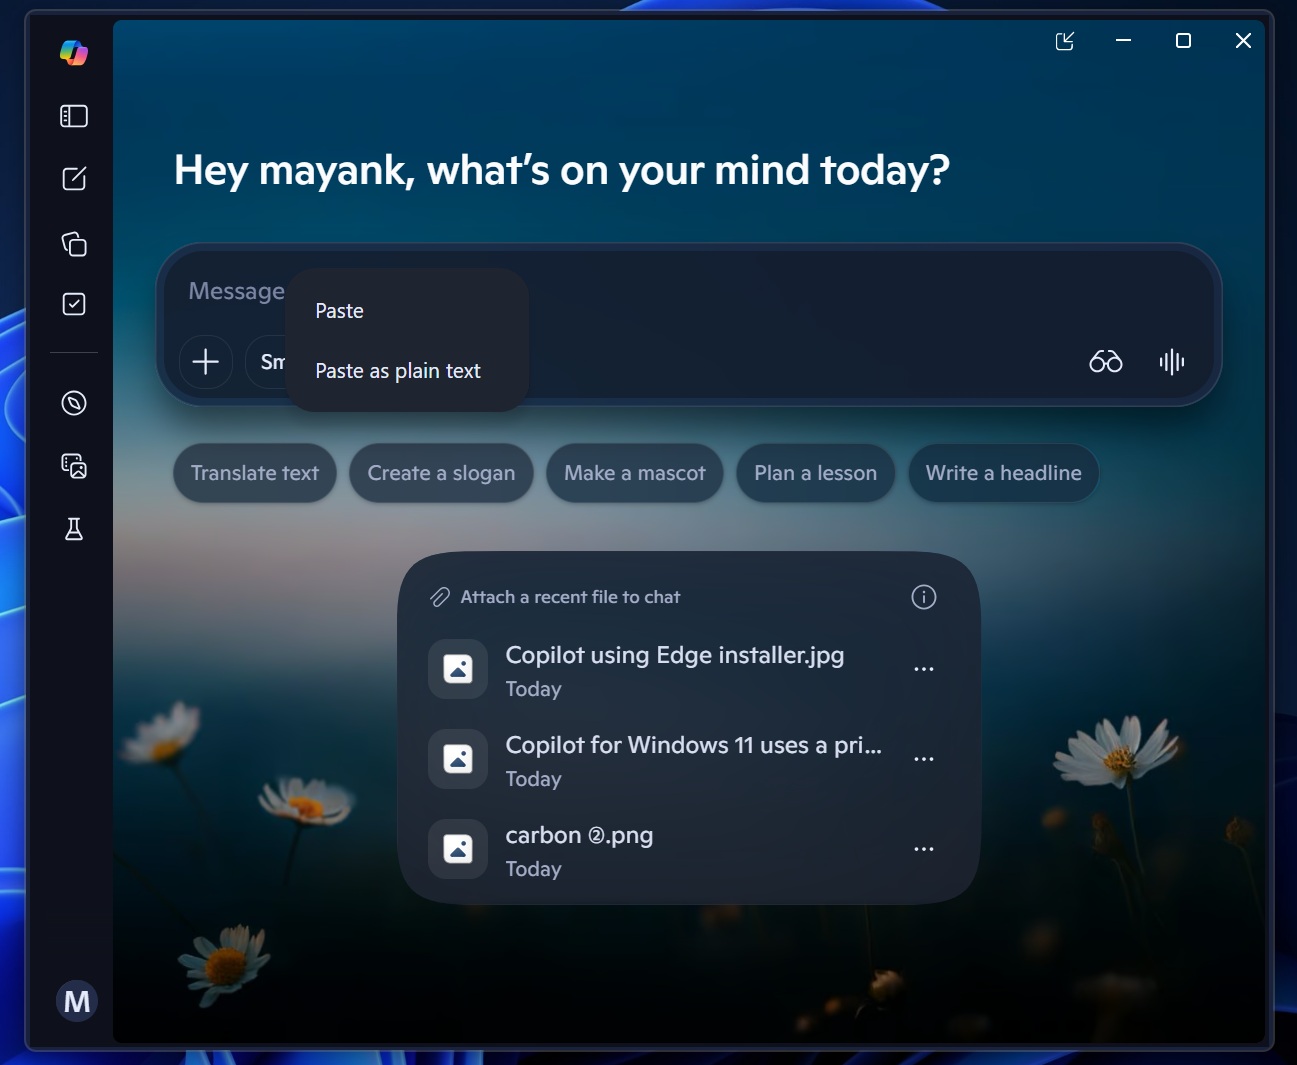Select Paste from the context menu
Viewport: 1297px width, 1065px height.
(x=339, y=311)
